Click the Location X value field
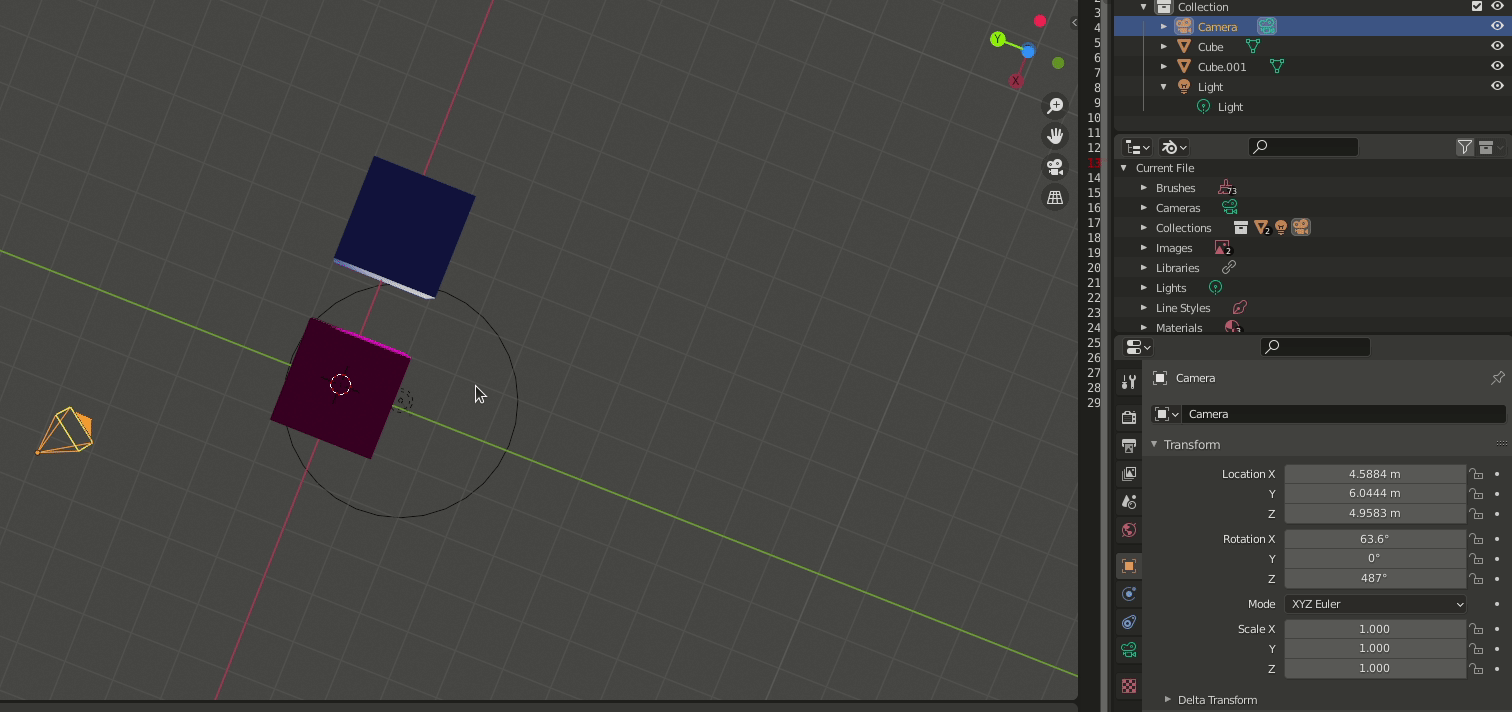This screenshot has height=712, width=1512. [1375, 474]
